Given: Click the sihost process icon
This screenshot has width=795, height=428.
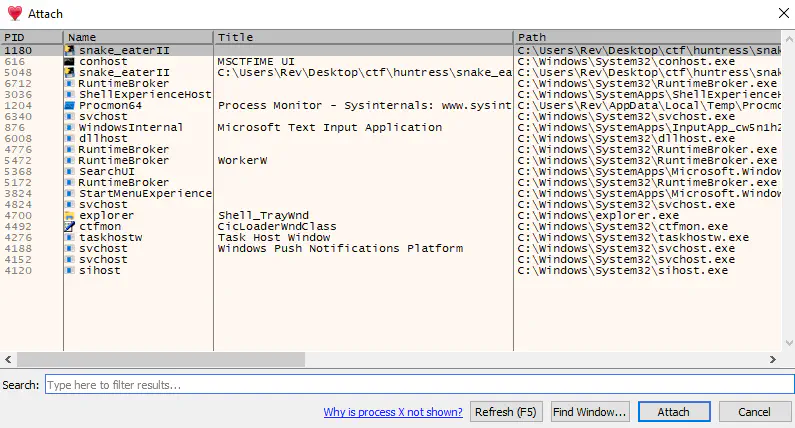Looking at the screenshot, I should click(70, 270).
